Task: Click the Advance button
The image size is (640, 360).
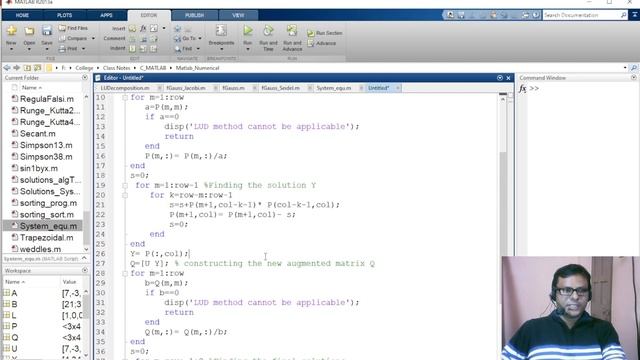Action: (x=322, y=43)
